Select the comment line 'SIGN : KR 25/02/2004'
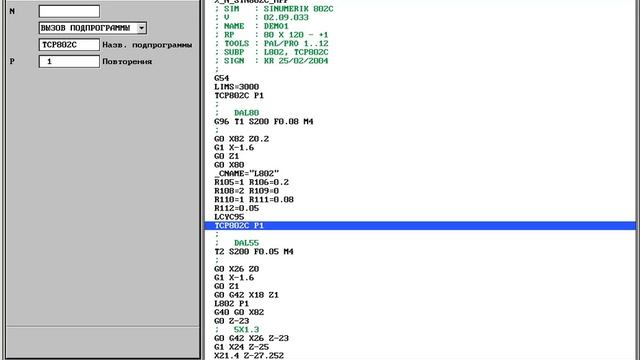Viewport: 640px width, 360px height. click(x=271, y=61)
